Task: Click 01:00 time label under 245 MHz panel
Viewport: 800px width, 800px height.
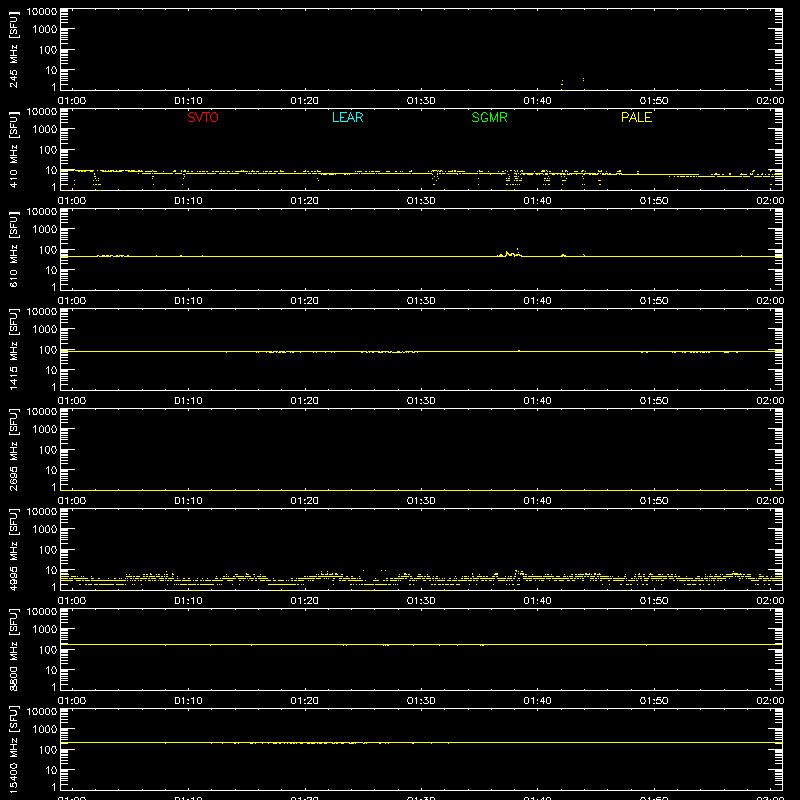Action: tap(72, 101)
